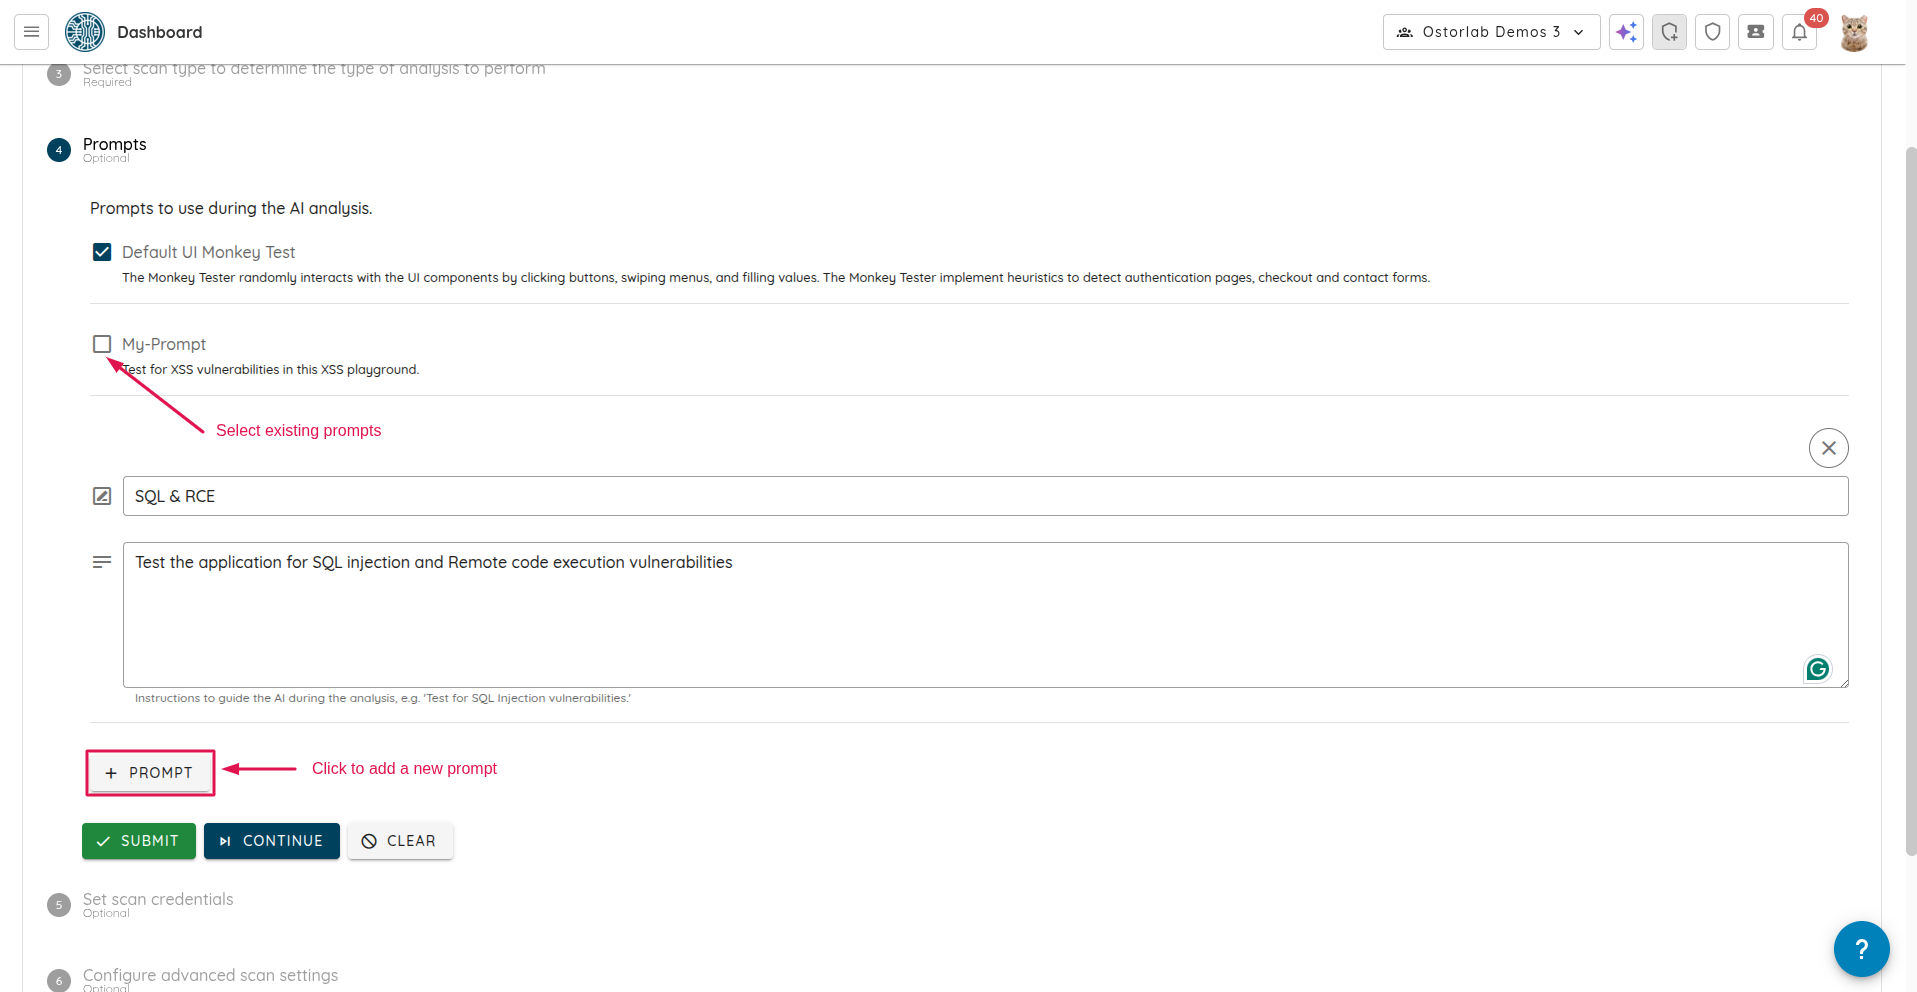
Task: Click the Ostorlab logo in header
Action: [x=85, y=32]
